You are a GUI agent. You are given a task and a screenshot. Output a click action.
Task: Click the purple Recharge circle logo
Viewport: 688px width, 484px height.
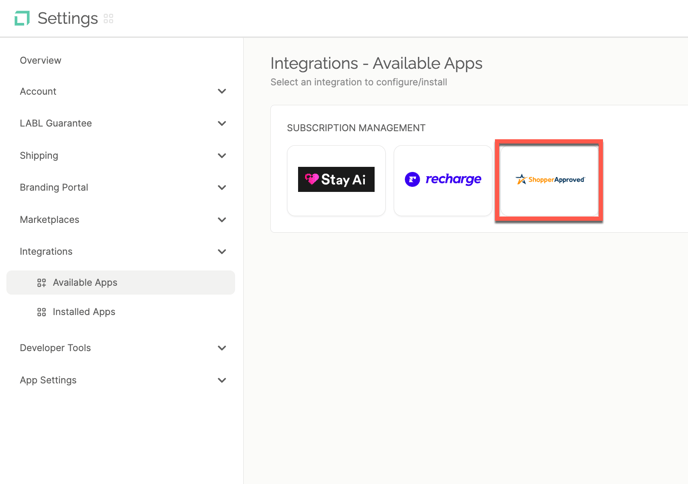(412, 179)
